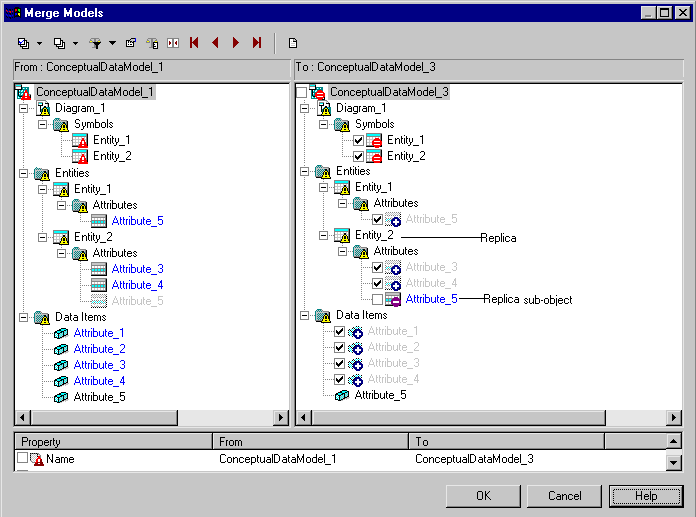696x517 pixels.
Task: Click the Entity_2 symbol icon in From pane
Action: (x=80, y=156)
